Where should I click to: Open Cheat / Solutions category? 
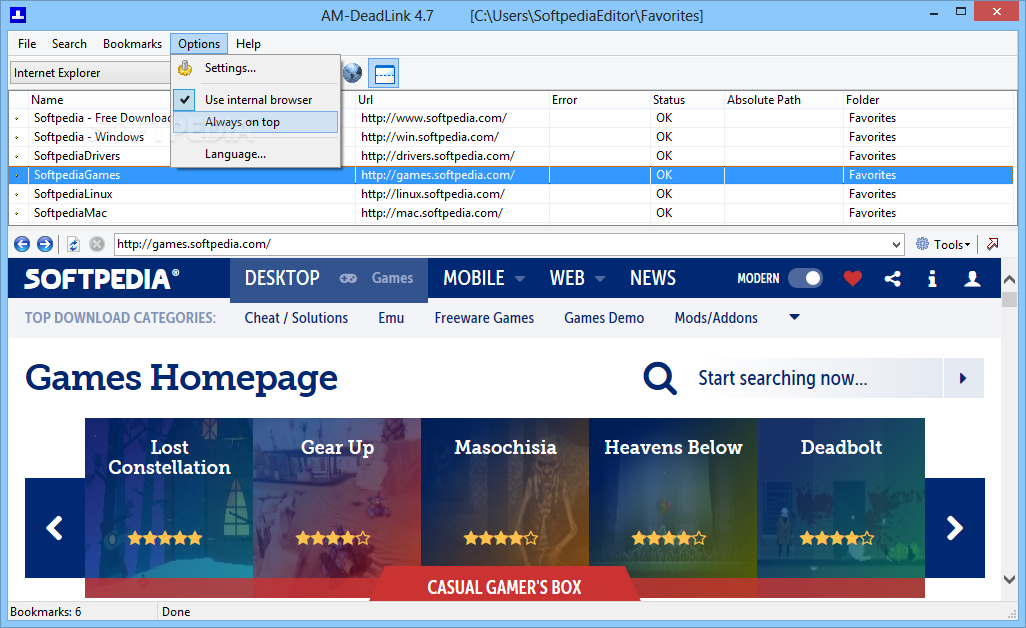tap(296, 318)
